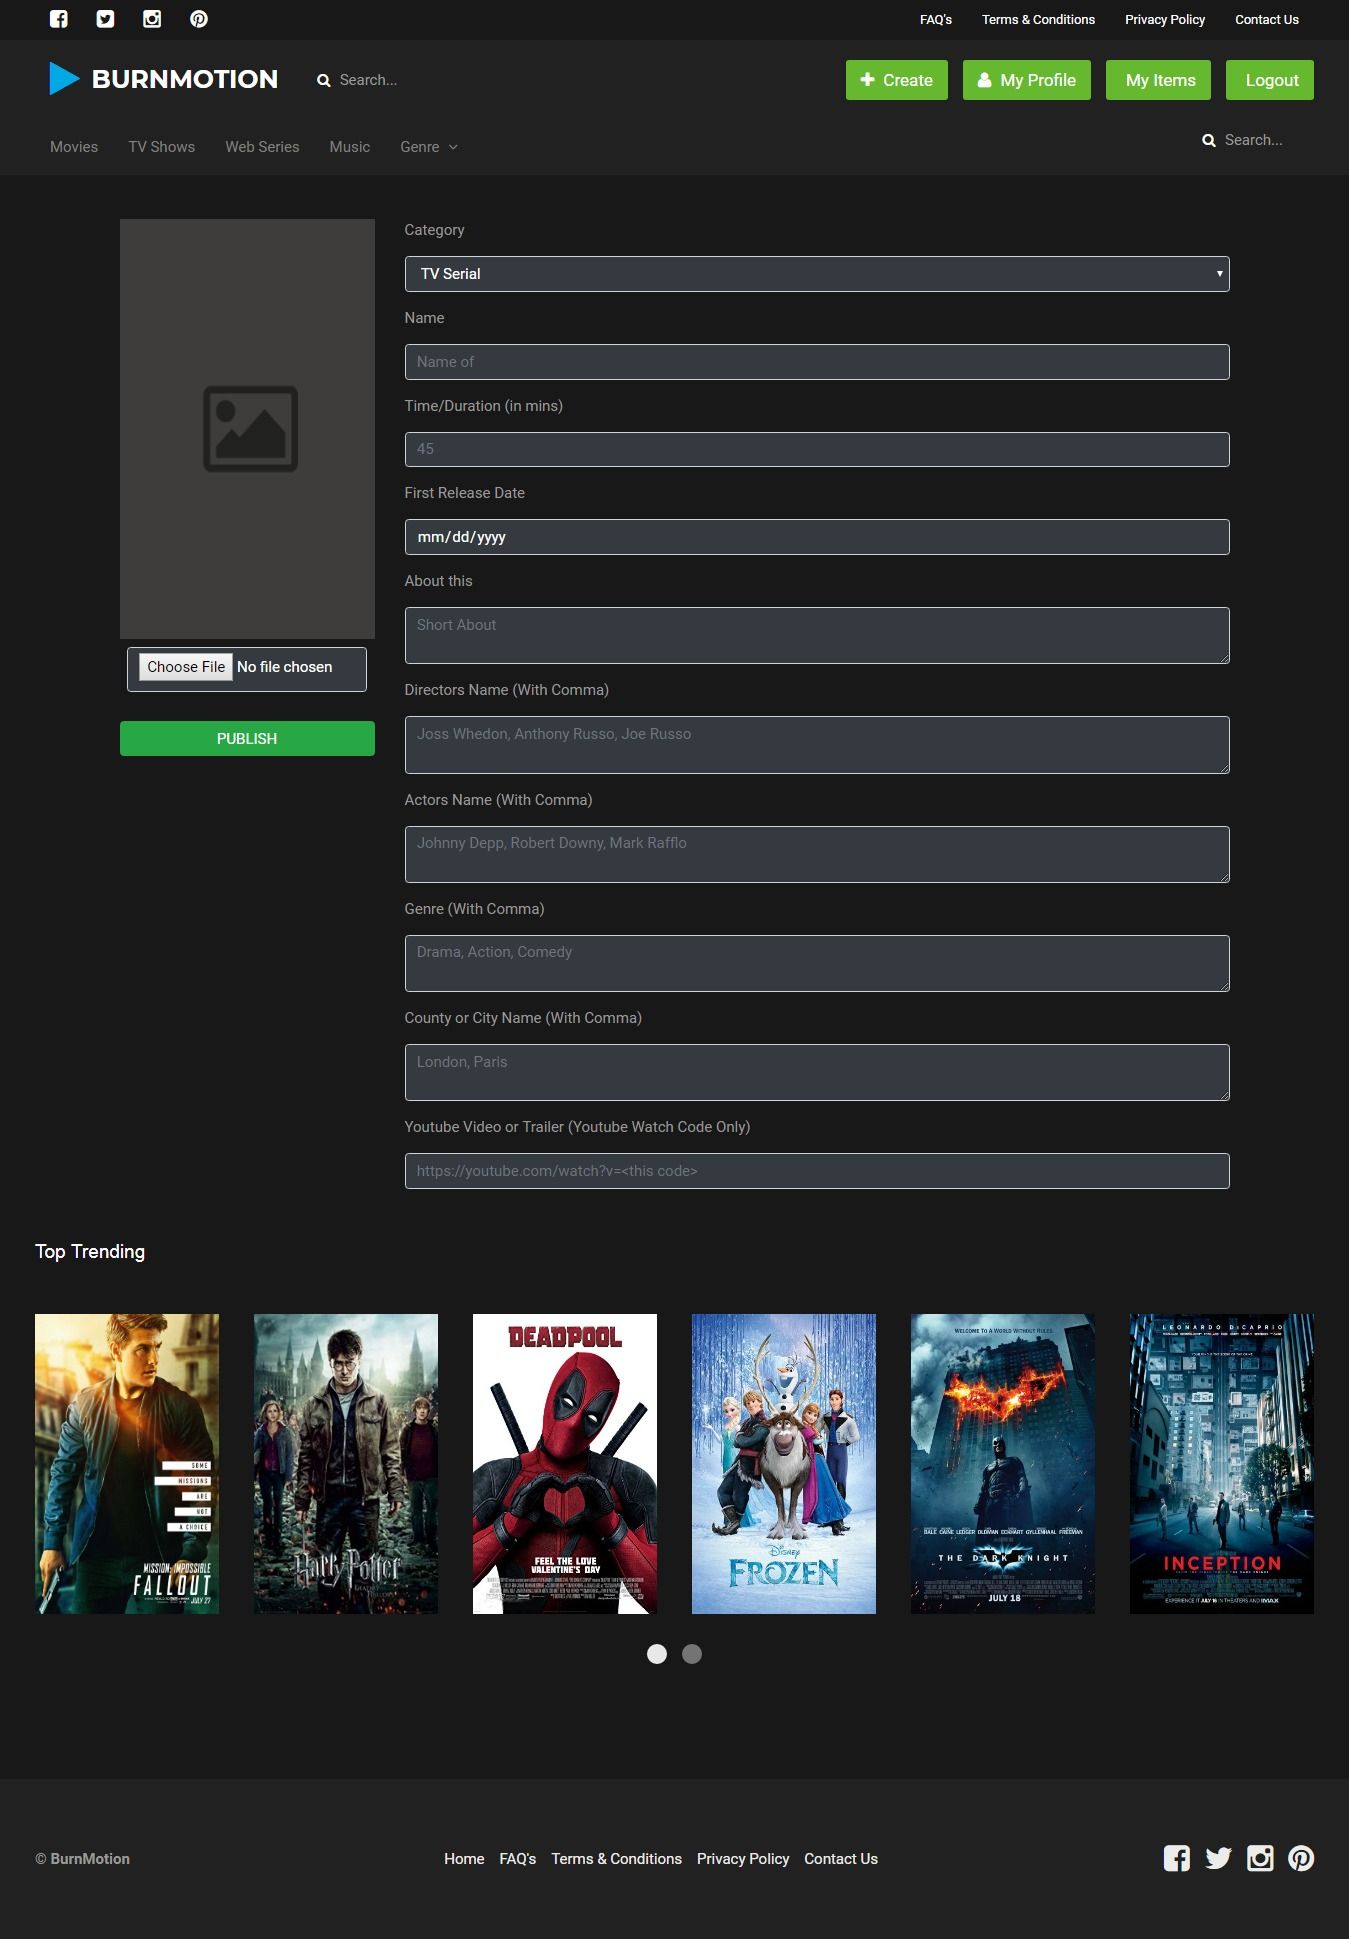Open footer Privacy Policy link
This screenshot has width=1349, height=1939.
pos(743,1859)
